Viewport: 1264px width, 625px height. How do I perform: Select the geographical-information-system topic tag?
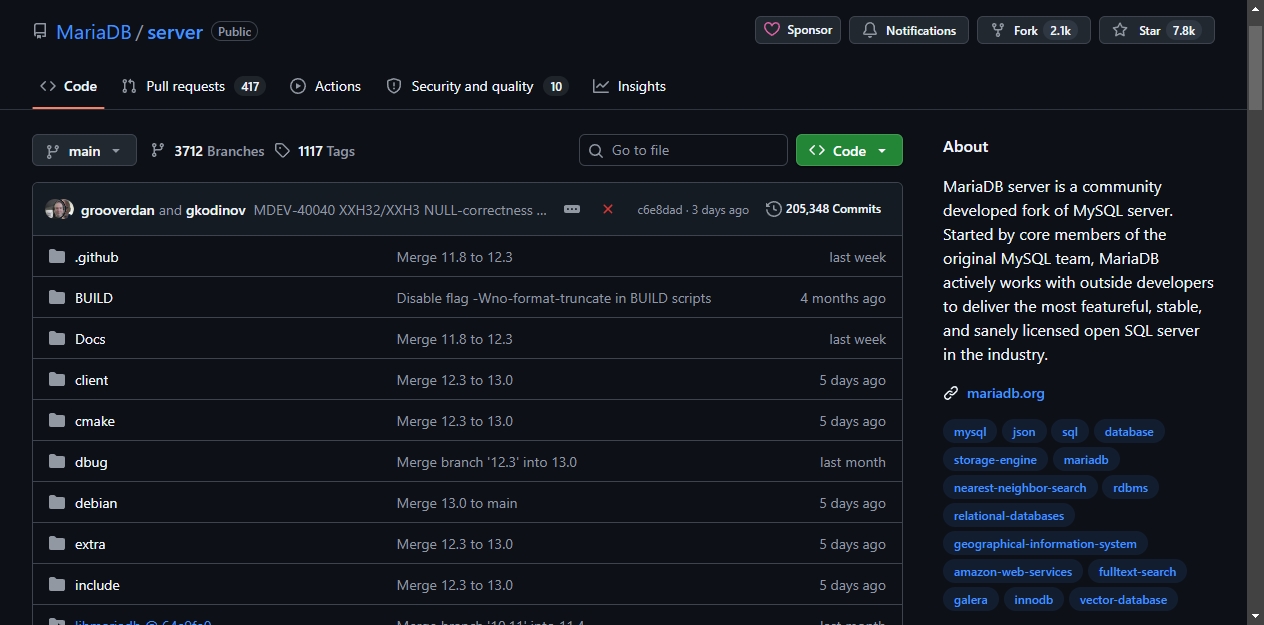point(1045,544)
